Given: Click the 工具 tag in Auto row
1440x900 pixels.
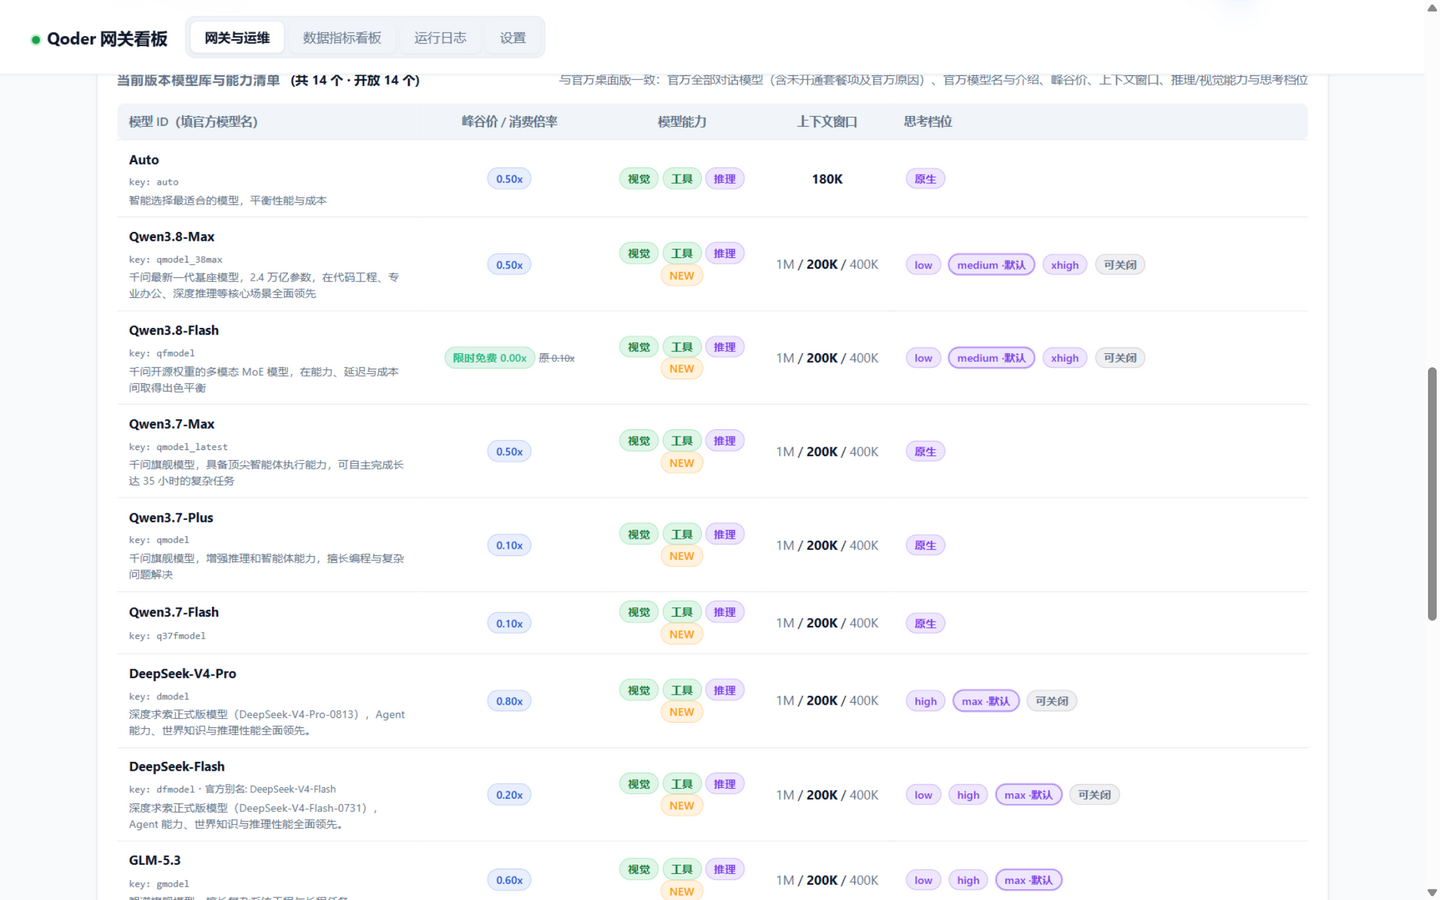Looking at the screenshot, I should tap(682, 179).
